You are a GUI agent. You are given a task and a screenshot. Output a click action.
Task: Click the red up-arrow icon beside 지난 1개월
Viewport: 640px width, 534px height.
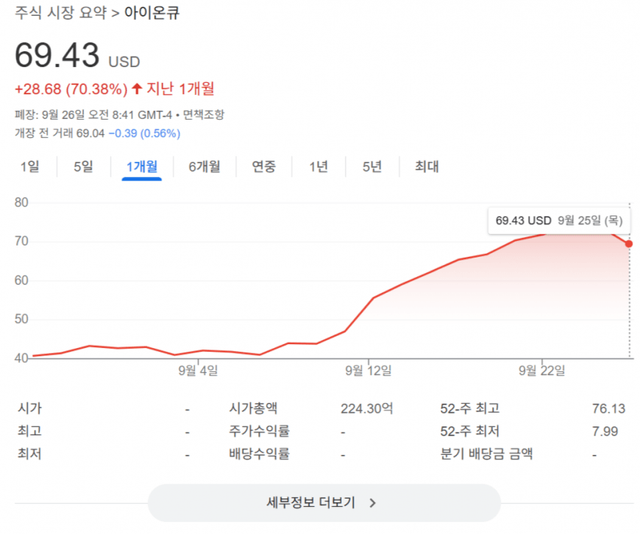click(137, 89)
